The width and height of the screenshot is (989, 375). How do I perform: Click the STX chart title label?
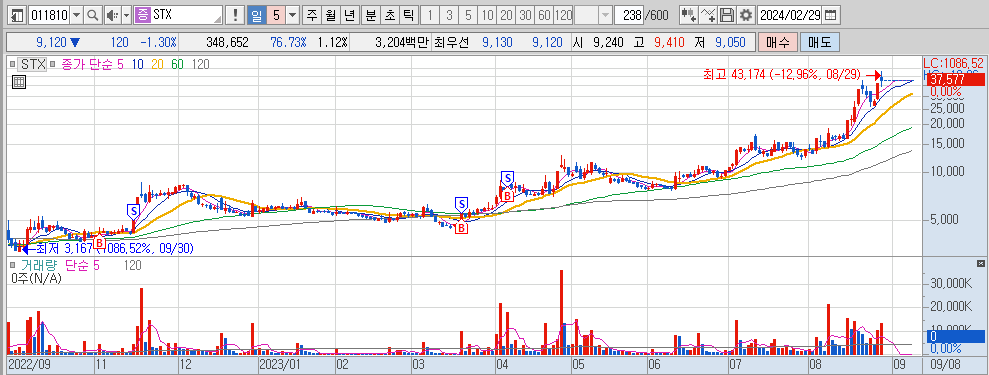point(31,64)
